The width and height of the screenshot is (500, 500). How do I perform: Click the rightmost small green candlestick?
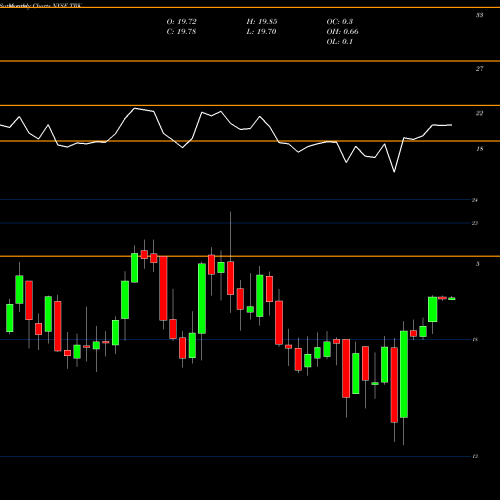(x=452, y=299)
